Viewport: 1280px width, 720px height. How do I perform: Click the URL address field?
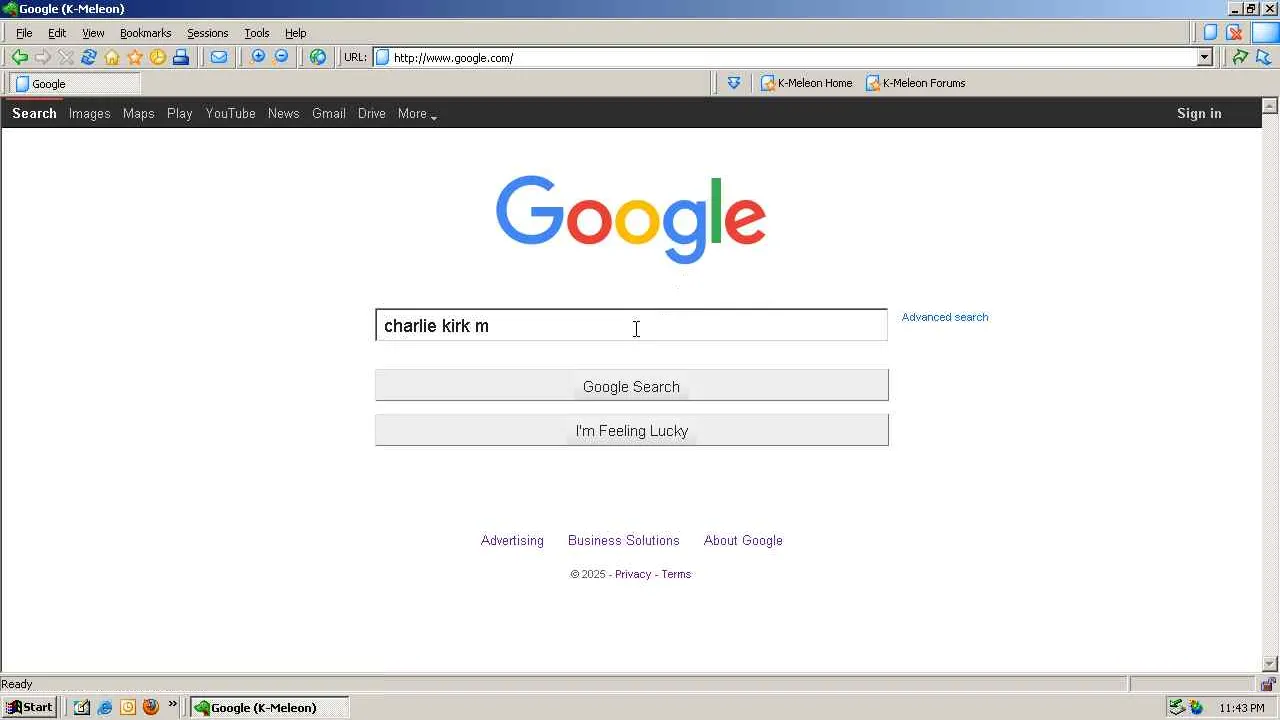point(795,57)
